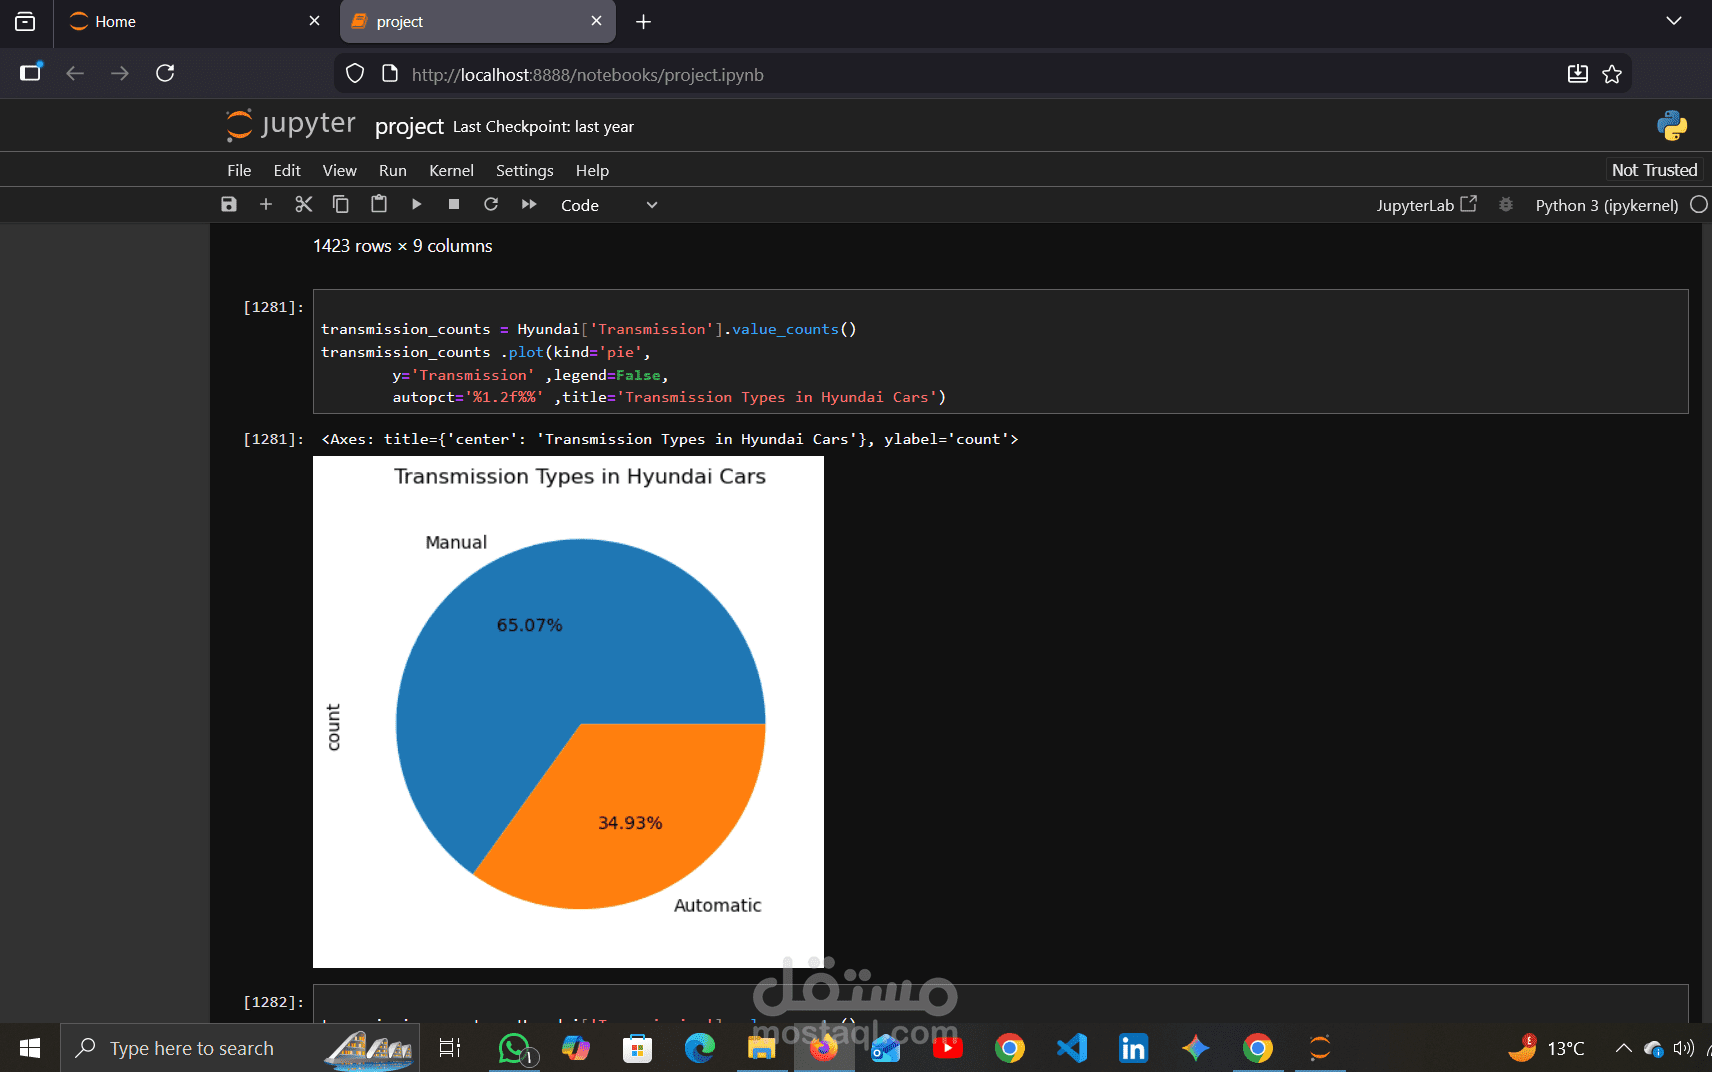Image resolution: width=1712 pixels, height=1072 pixels.
Task: Open Visual Studio Code from the taskbar
Action: [1071, 1048]
